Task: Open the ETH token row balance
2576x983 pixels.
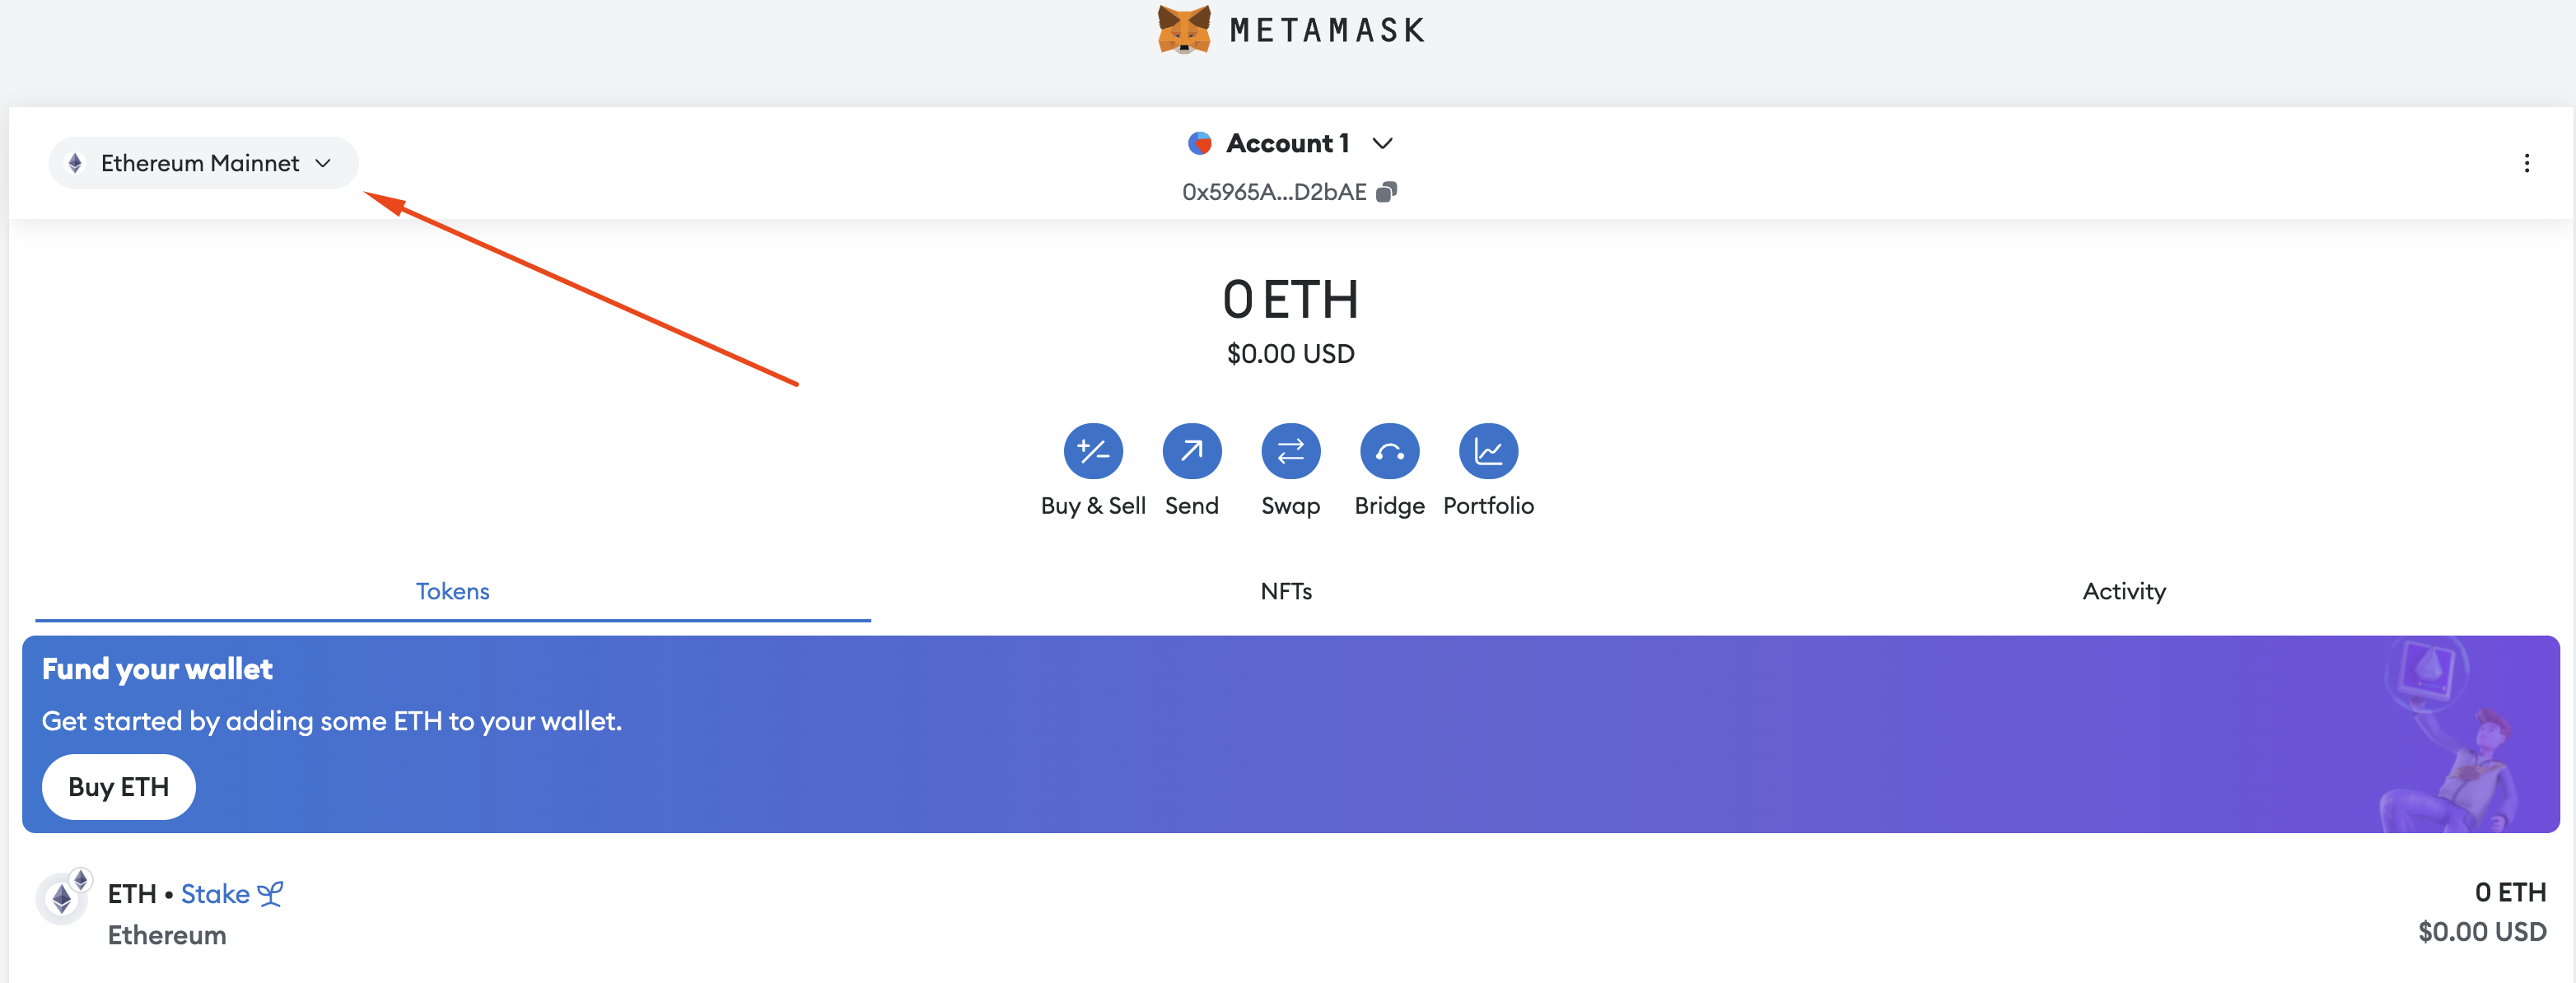Action: 2481,911
